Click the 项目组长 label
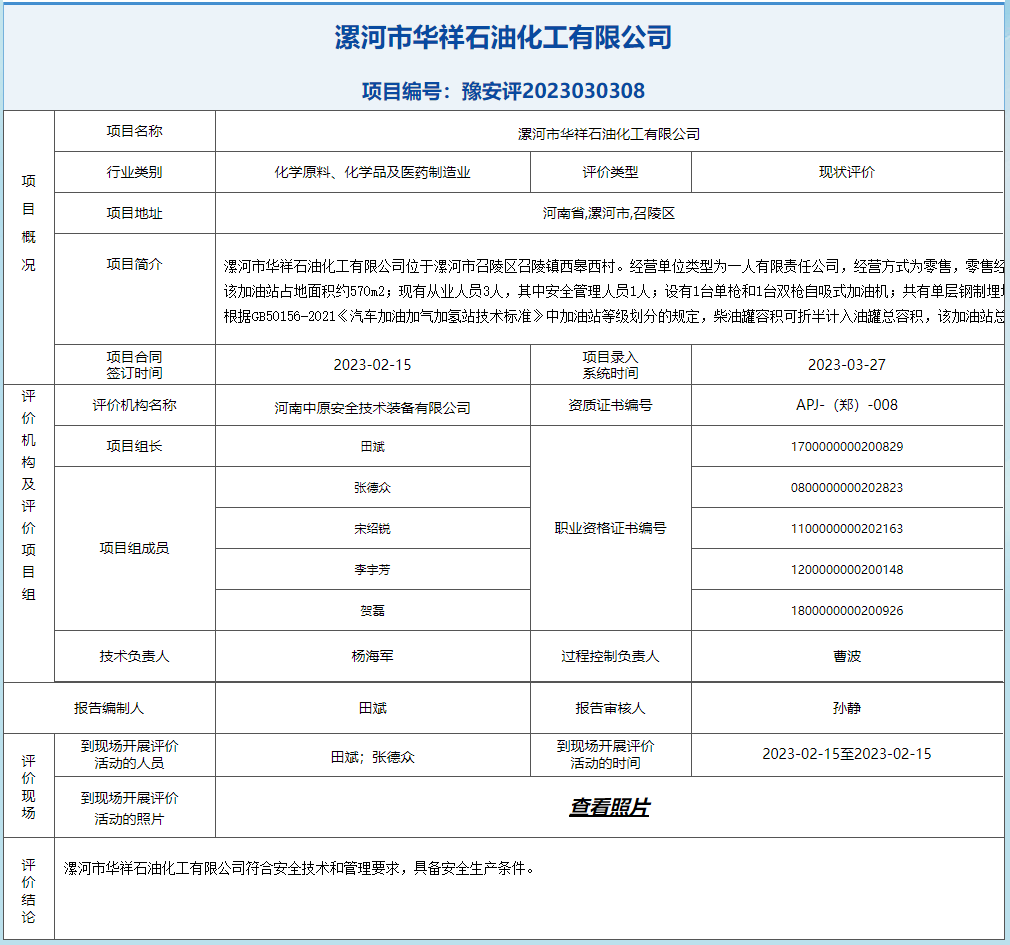 (135, 446)
